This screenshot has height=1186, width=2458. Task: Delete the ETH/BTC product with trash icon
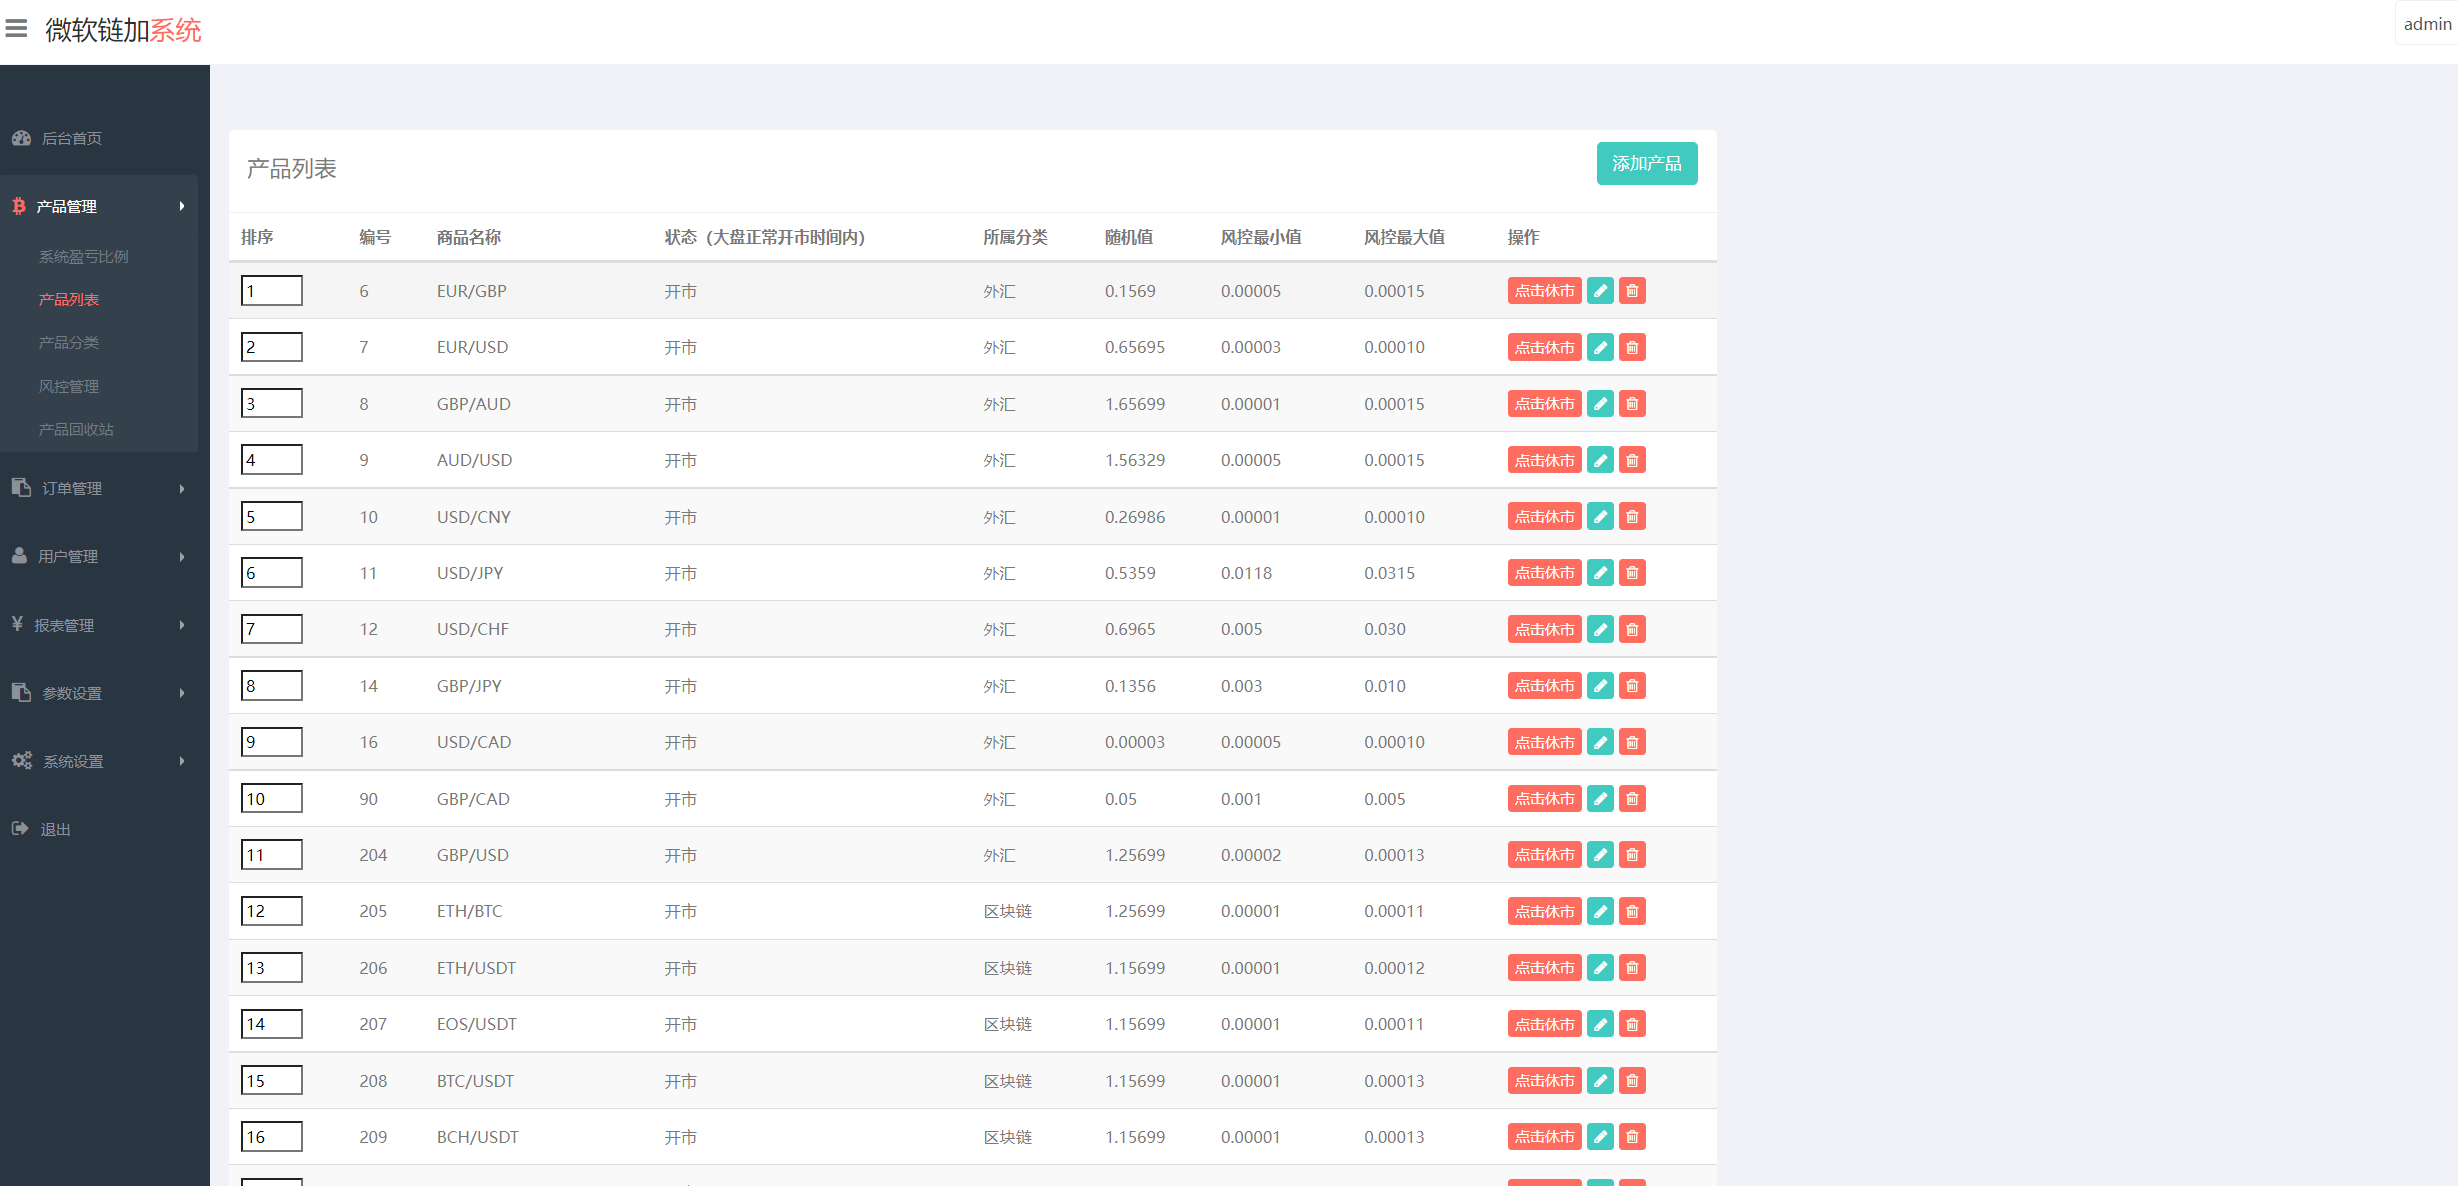pyautogui.click(x=1632, y=911)
